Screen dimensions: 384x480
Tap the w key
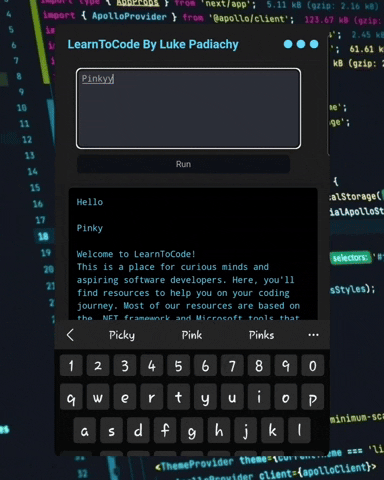tap(98, 397)
